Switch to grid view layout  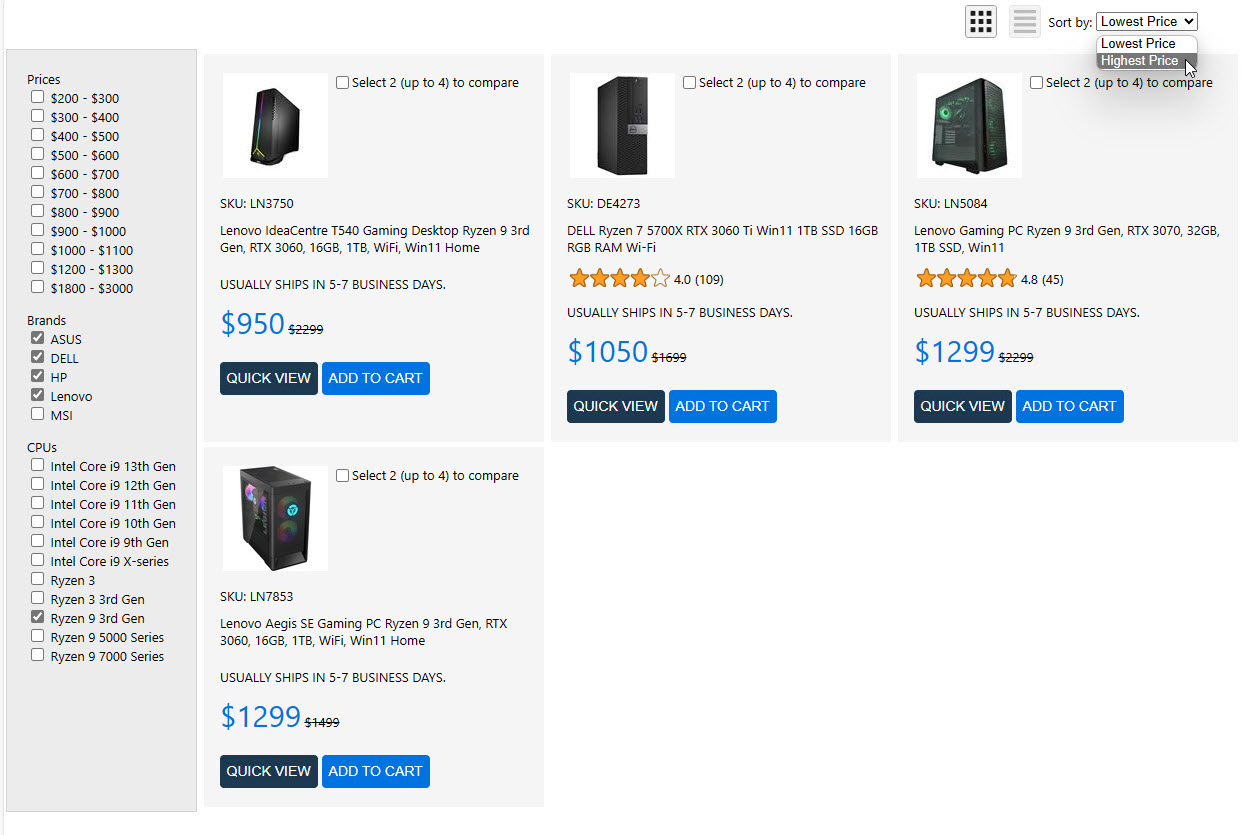click(981, 21)
